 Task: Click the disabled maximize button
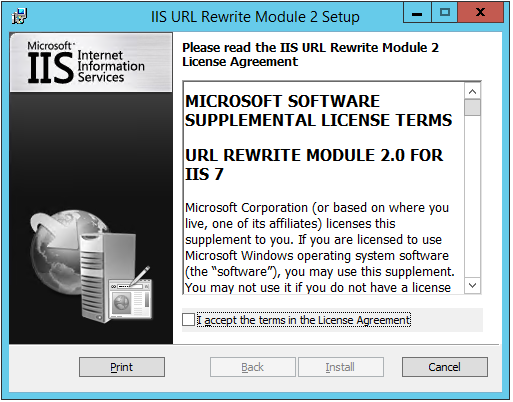pos(445,13)
